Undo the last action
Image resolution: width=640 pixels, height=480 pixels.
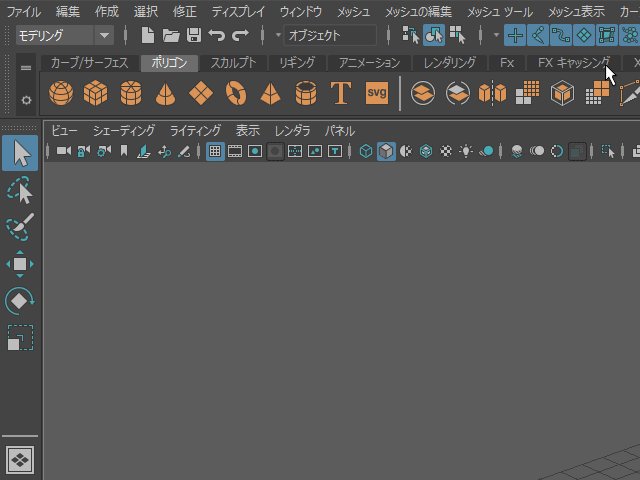pyautogui.click(x=217, y=36)
